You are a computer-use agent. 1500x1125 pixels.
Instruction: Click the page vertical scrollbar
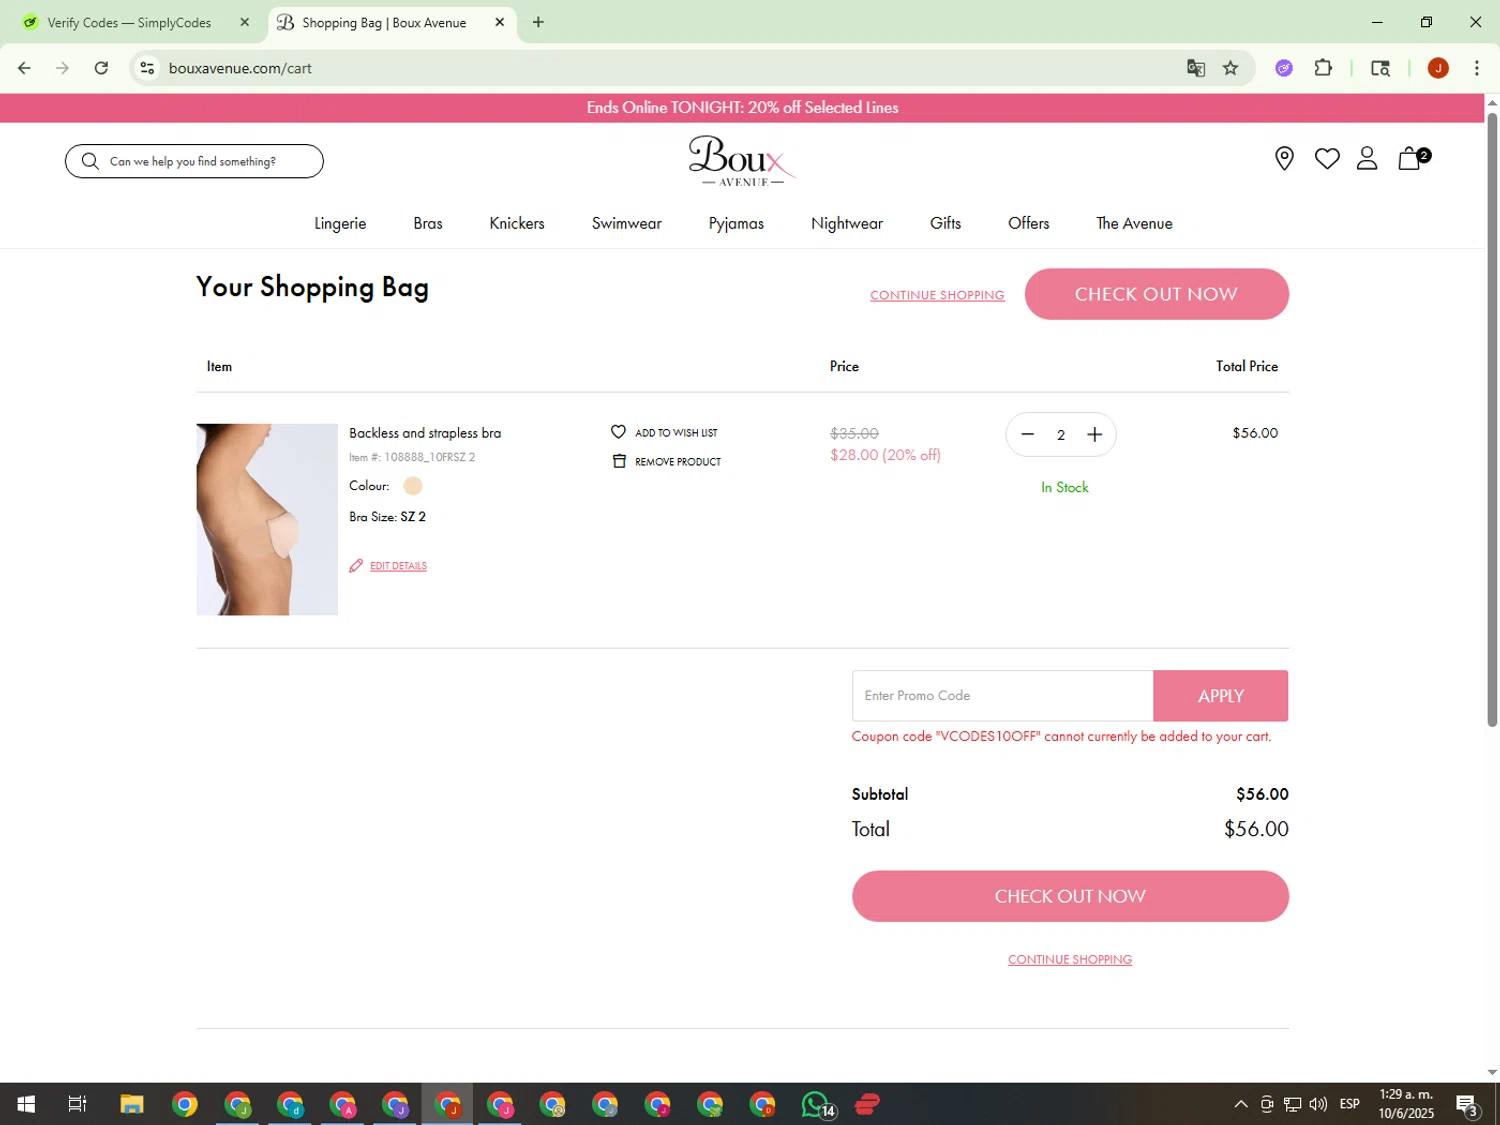click(1492, 420)
